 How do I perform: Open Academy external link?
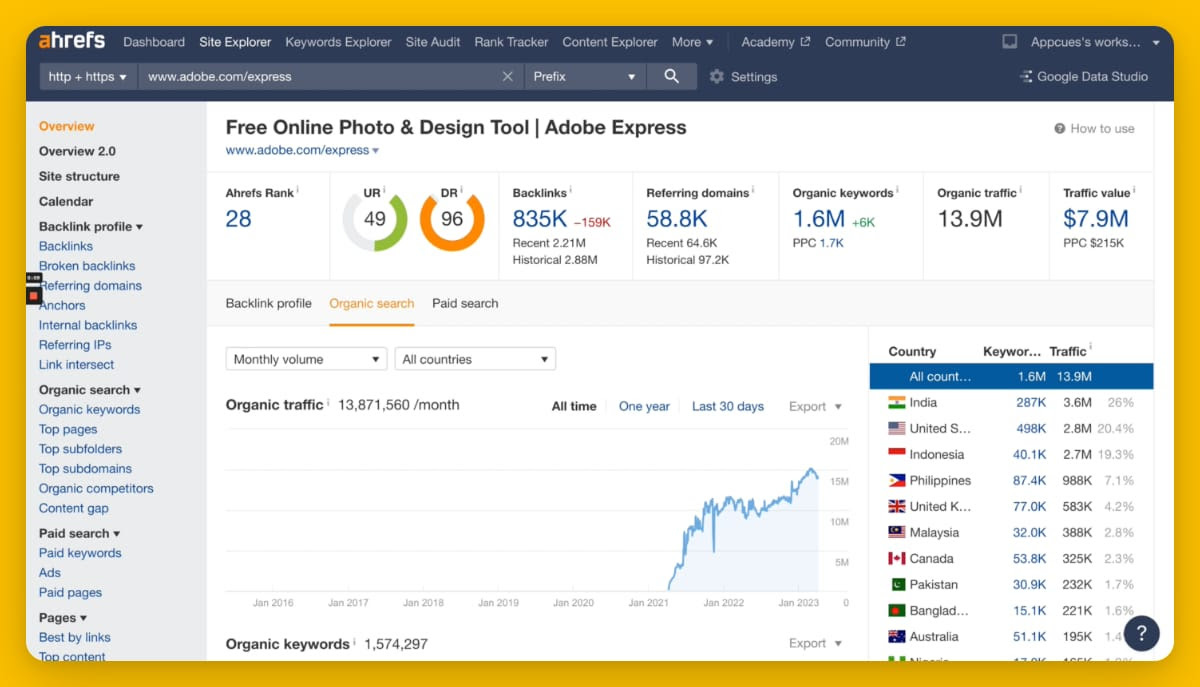click(775, 42)
